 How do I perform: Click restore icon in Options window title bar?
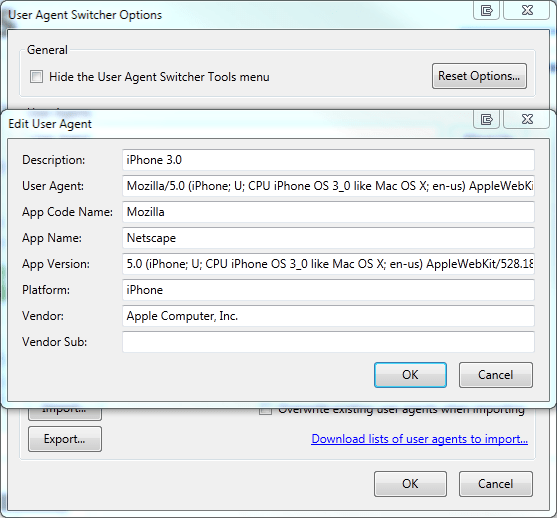click(486, 10)
